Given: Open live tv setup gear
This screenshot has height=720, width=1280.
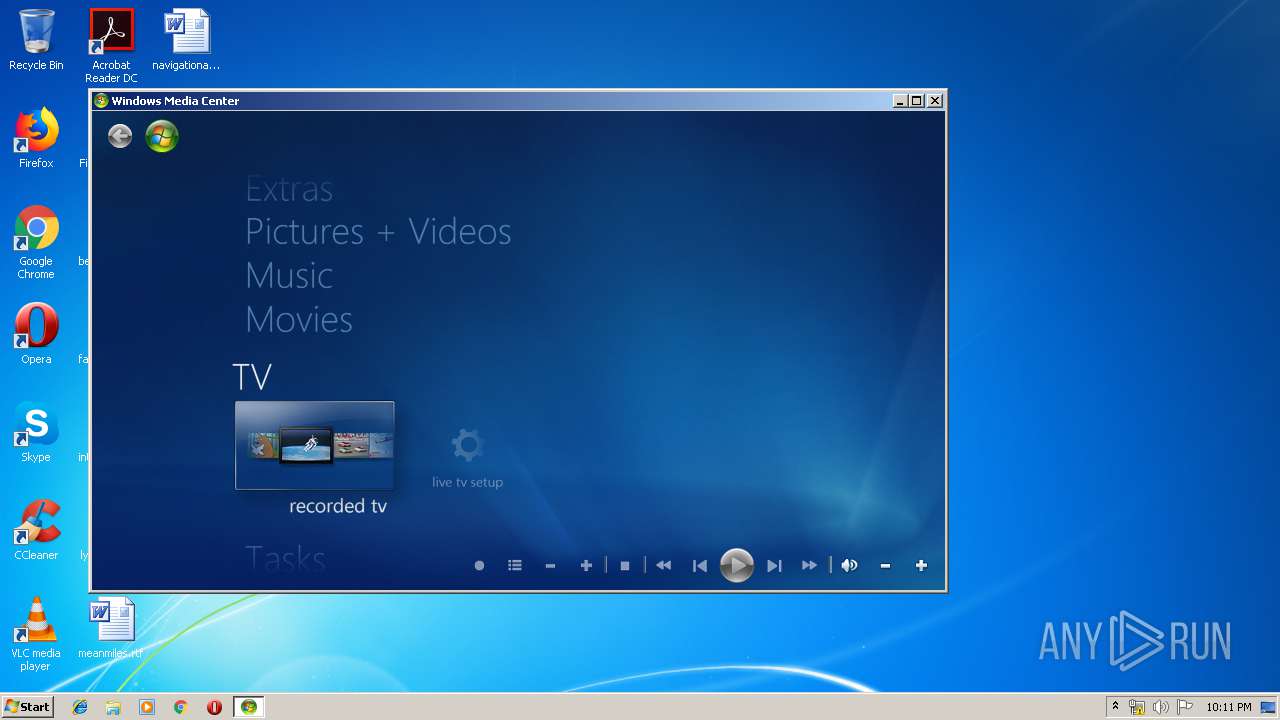Looking at the screenshot, I should [467, 445].
